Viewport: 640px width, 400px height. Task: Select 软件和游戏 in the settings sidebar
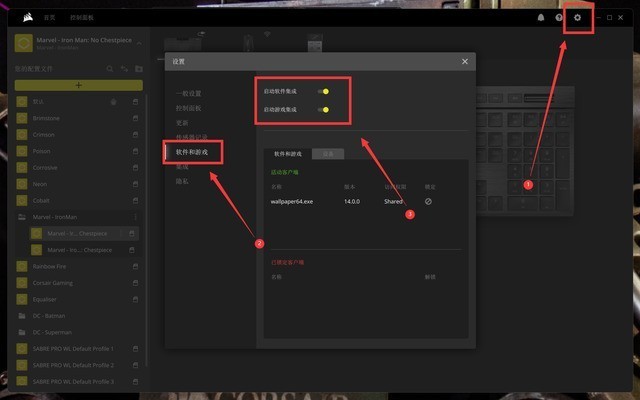point(192,152)
